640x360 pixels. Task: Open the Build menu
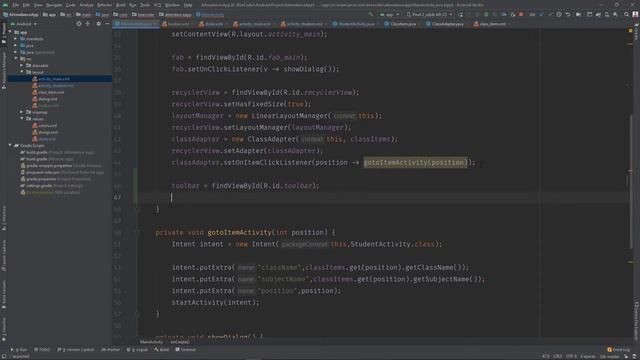click(120, 5)
